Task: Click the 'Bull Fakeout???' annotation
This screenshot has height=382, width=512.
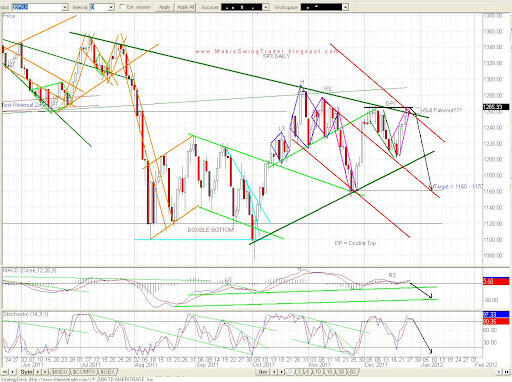Action: pos(442,110)
